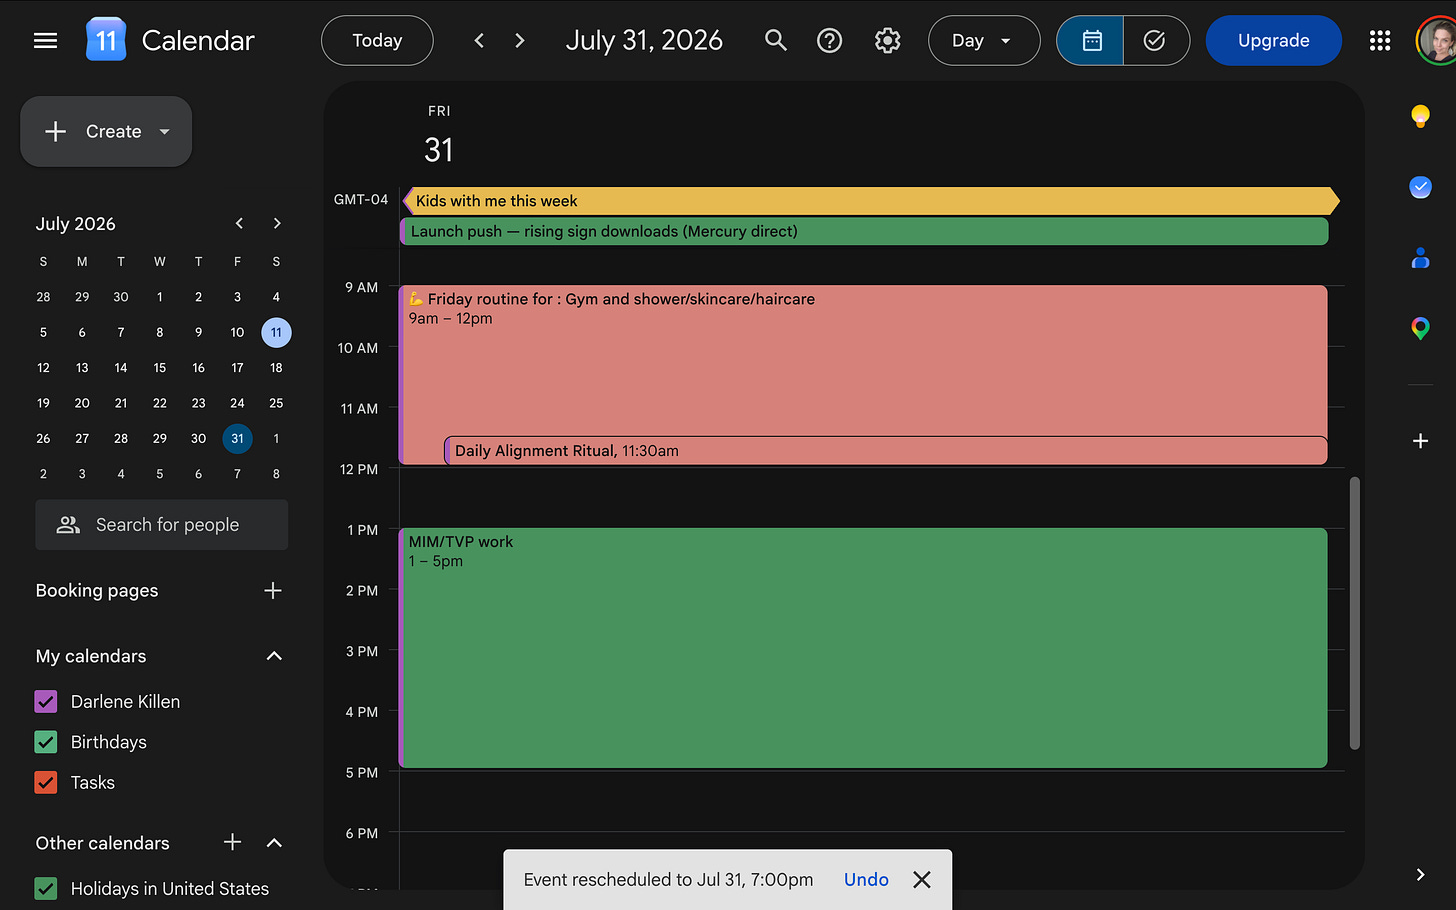The image size is (1456, 910).
Task: Hide side panel chevron at bottom right
Action: tap(1420, 875)
